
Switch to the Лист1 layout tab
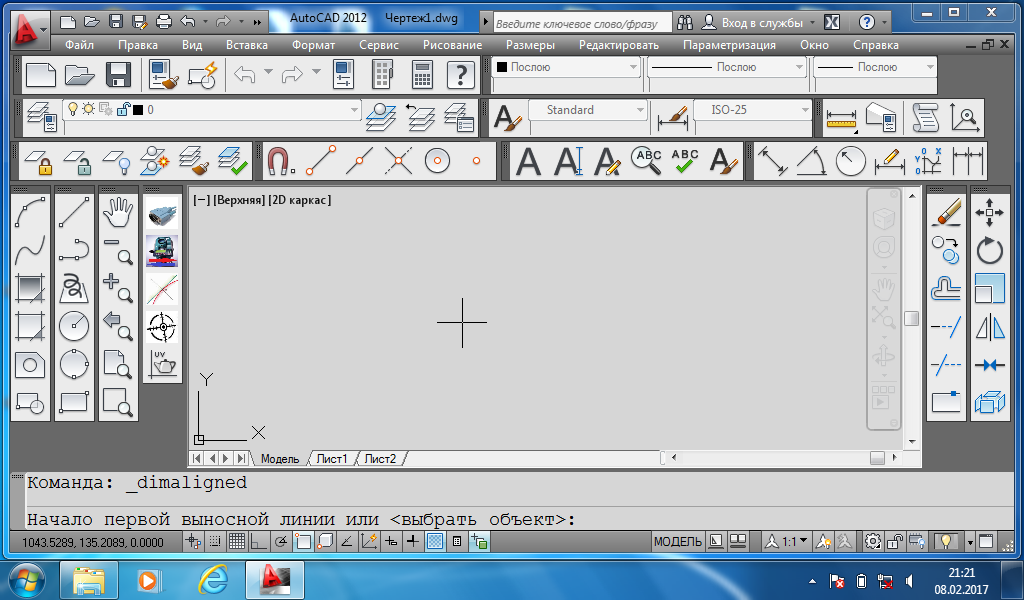coord(332,459)
